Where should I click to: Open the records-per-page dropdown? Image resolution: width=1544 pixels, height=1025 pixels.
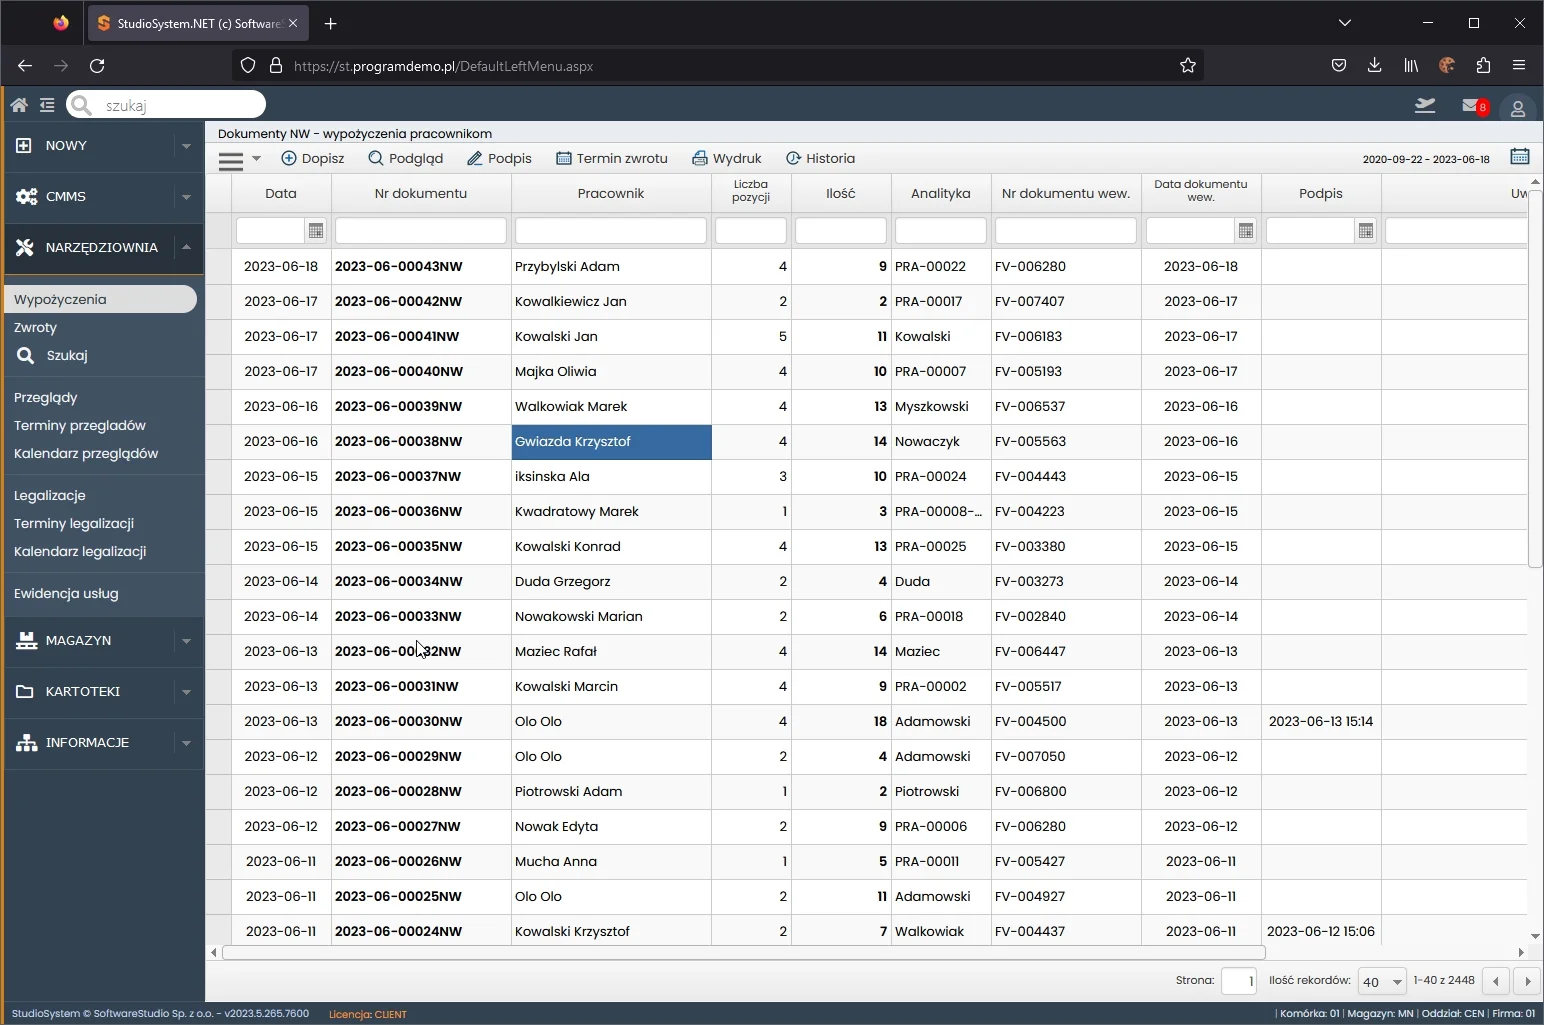pos(1381,981)
